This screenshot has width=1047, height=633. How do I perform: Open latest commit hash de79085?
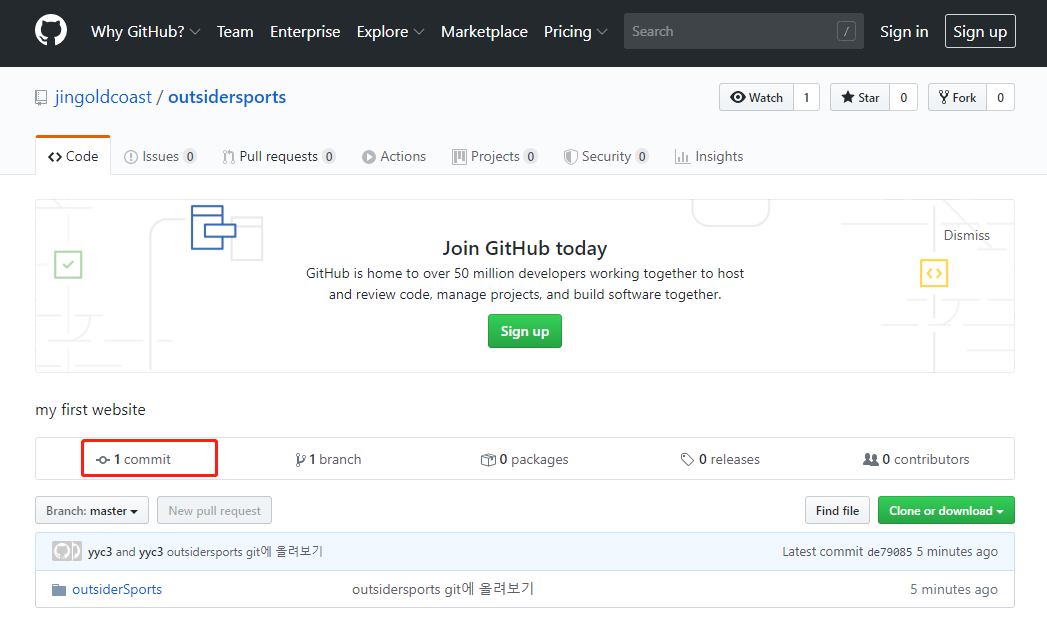click(889, 552)
